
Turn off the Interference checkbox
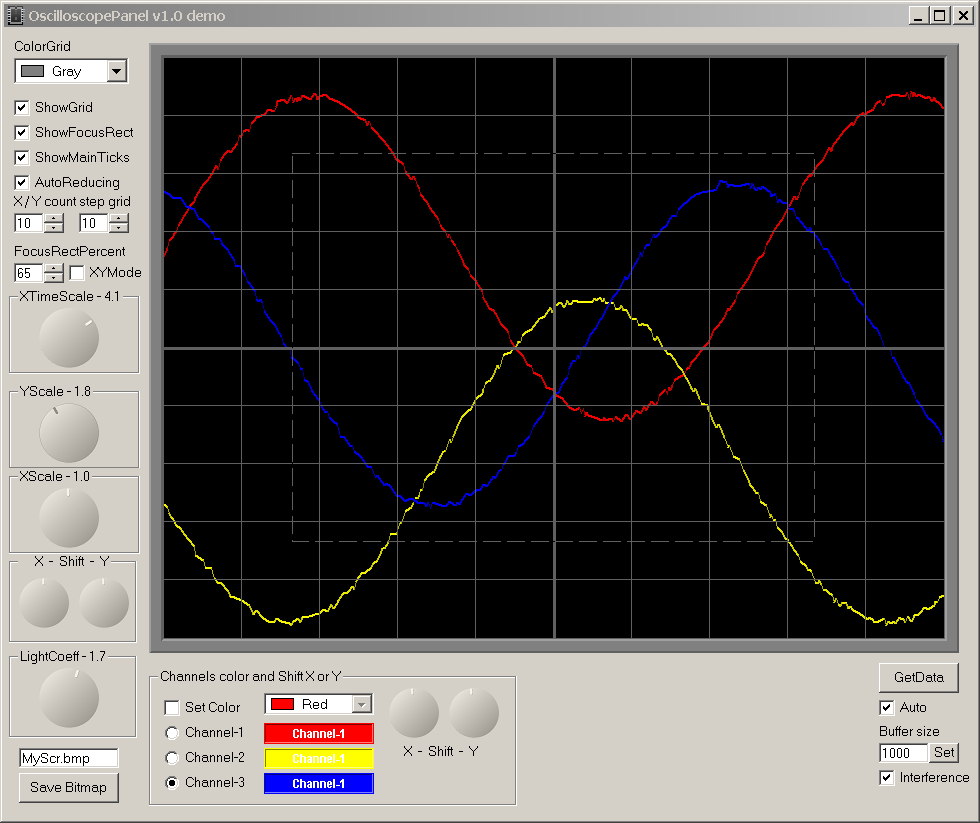[886, 777]
